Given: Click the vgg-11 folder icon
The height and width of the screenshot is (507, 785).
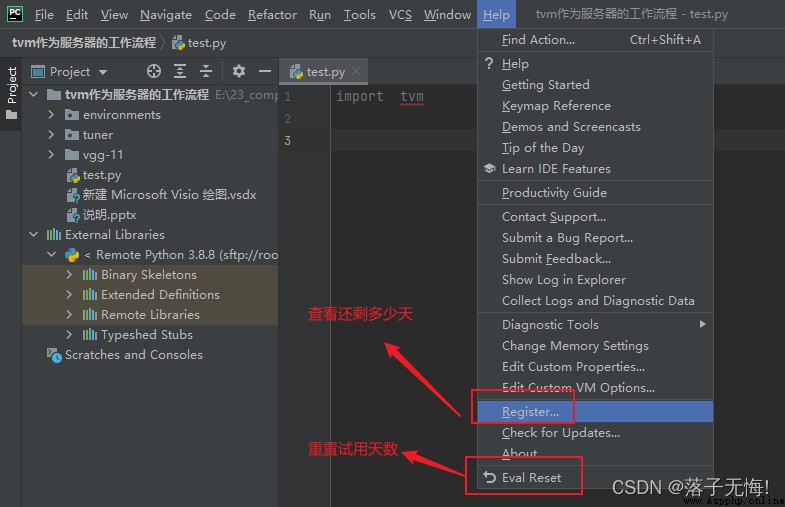Looking at the screenshot, I should pyautogui.click(x=72, y=155).
